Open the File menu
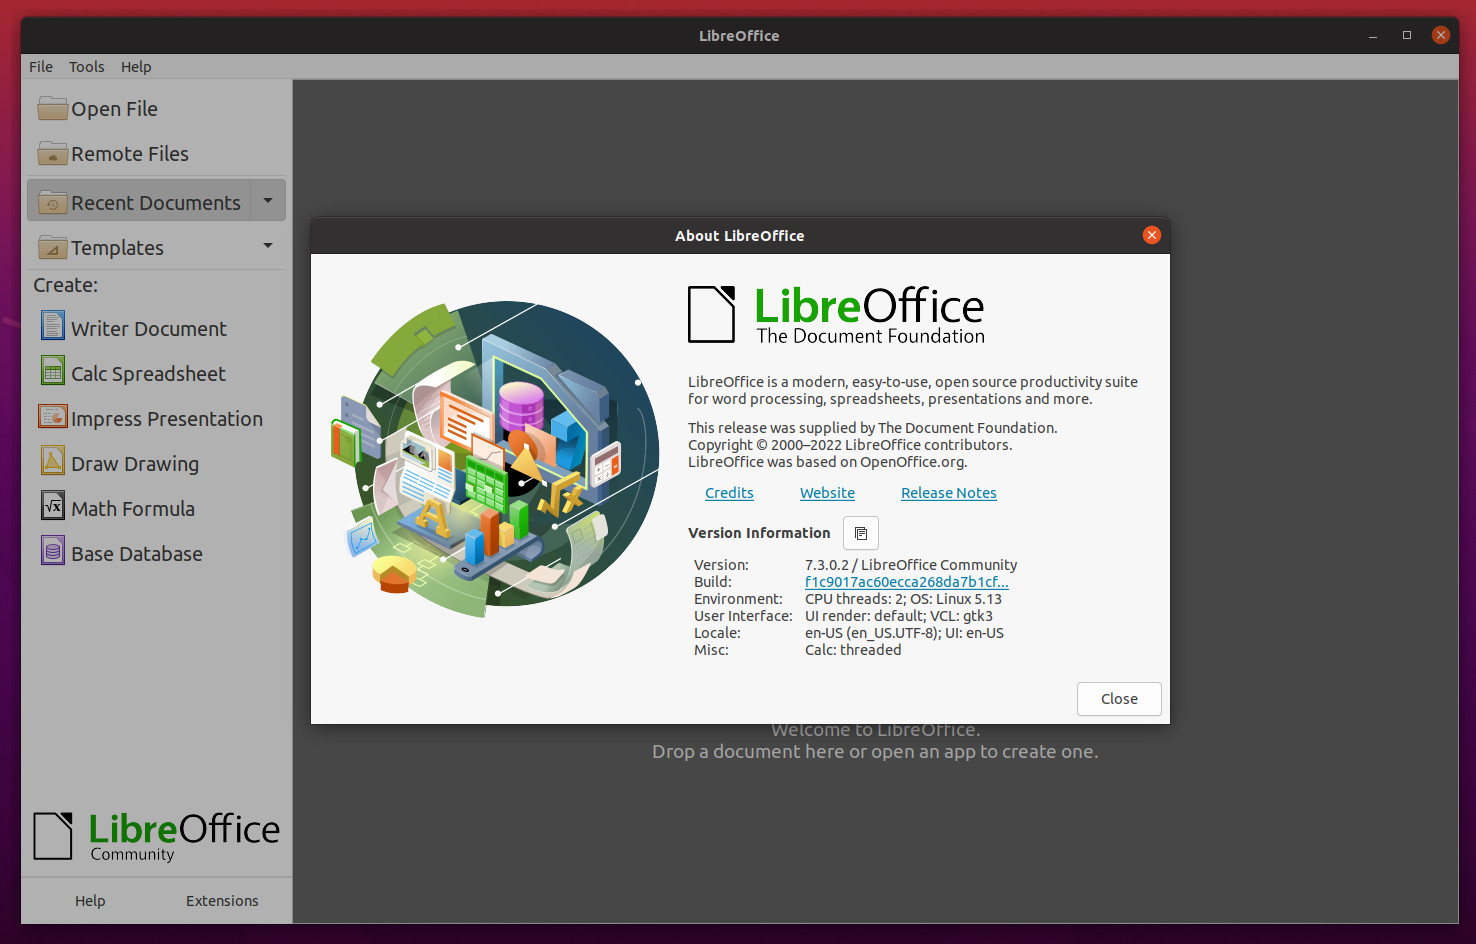The height and width of the screenshot is (944, 1476). 41,67
